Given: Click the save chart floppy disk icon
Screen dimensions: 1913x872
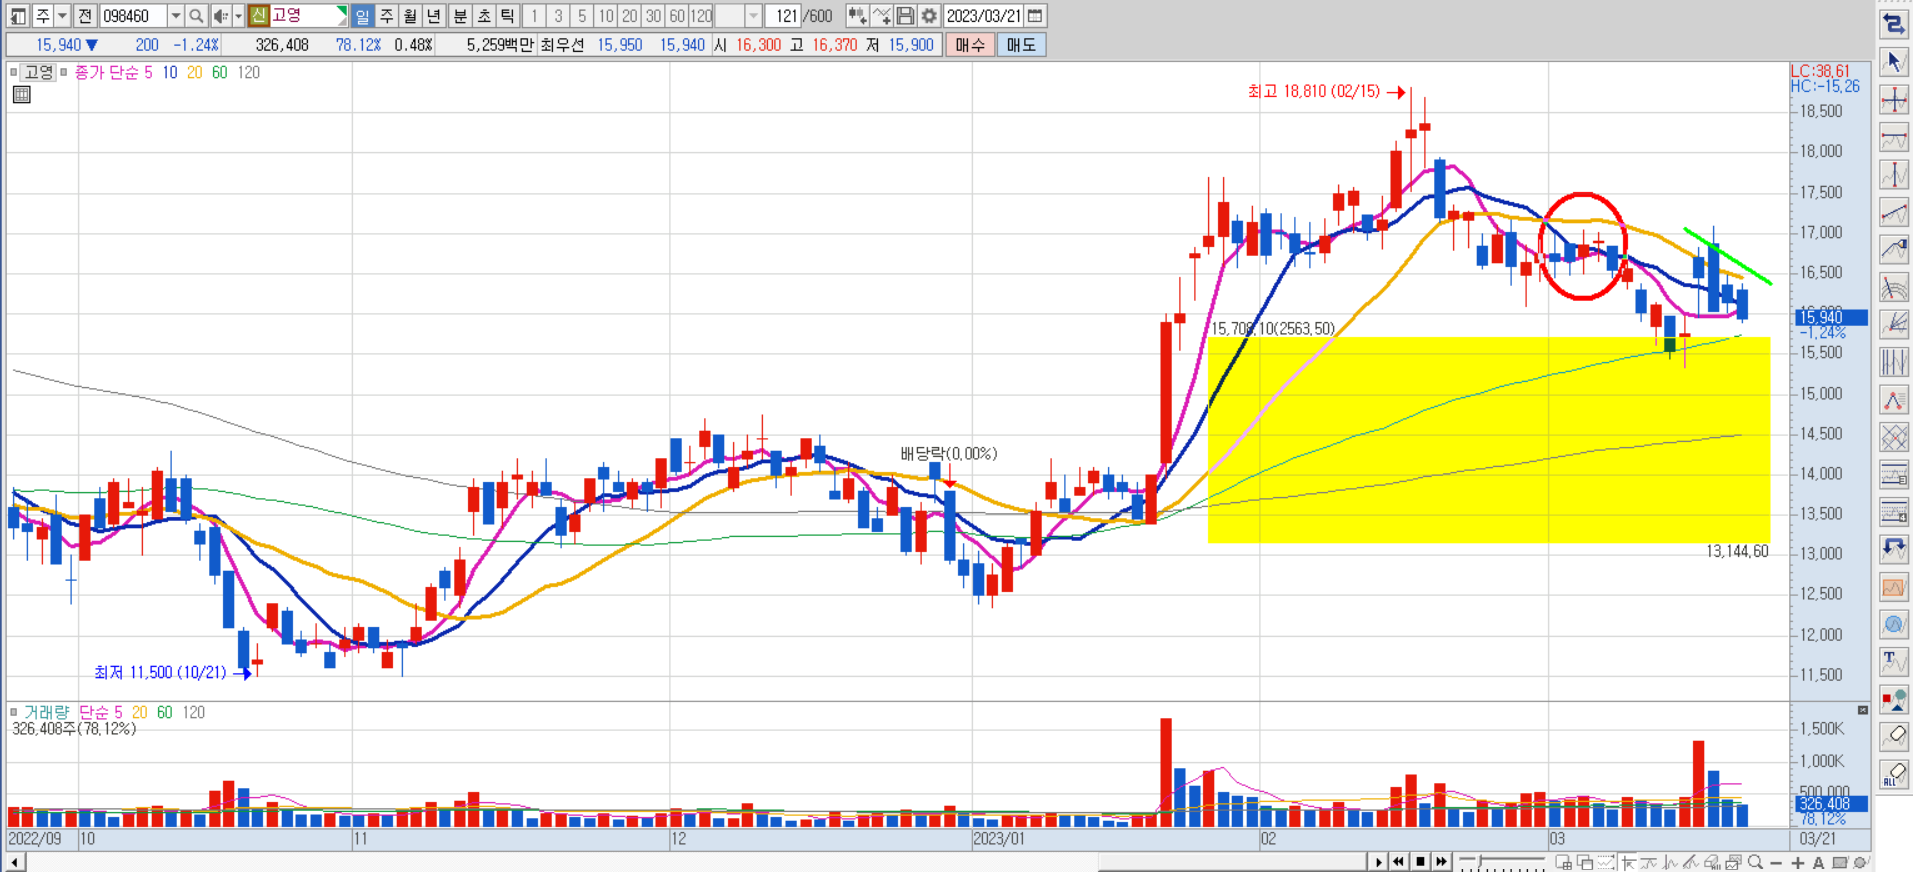Looking at the screenshot, I should [905, 16].
